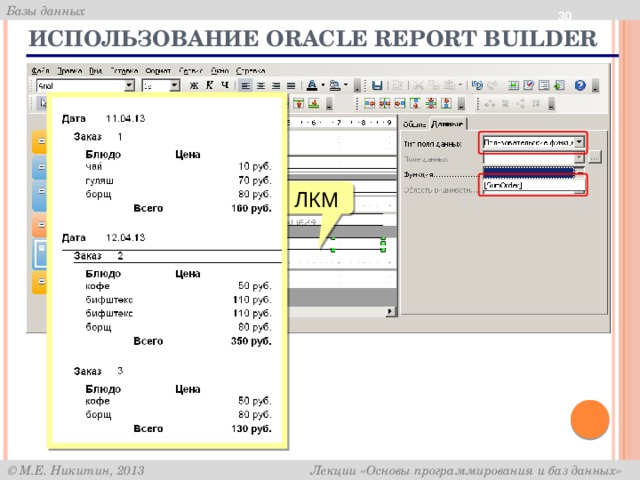Click the align-top objects icon
This screenshot has width=640, height=480.
click(x=416, y=103)
